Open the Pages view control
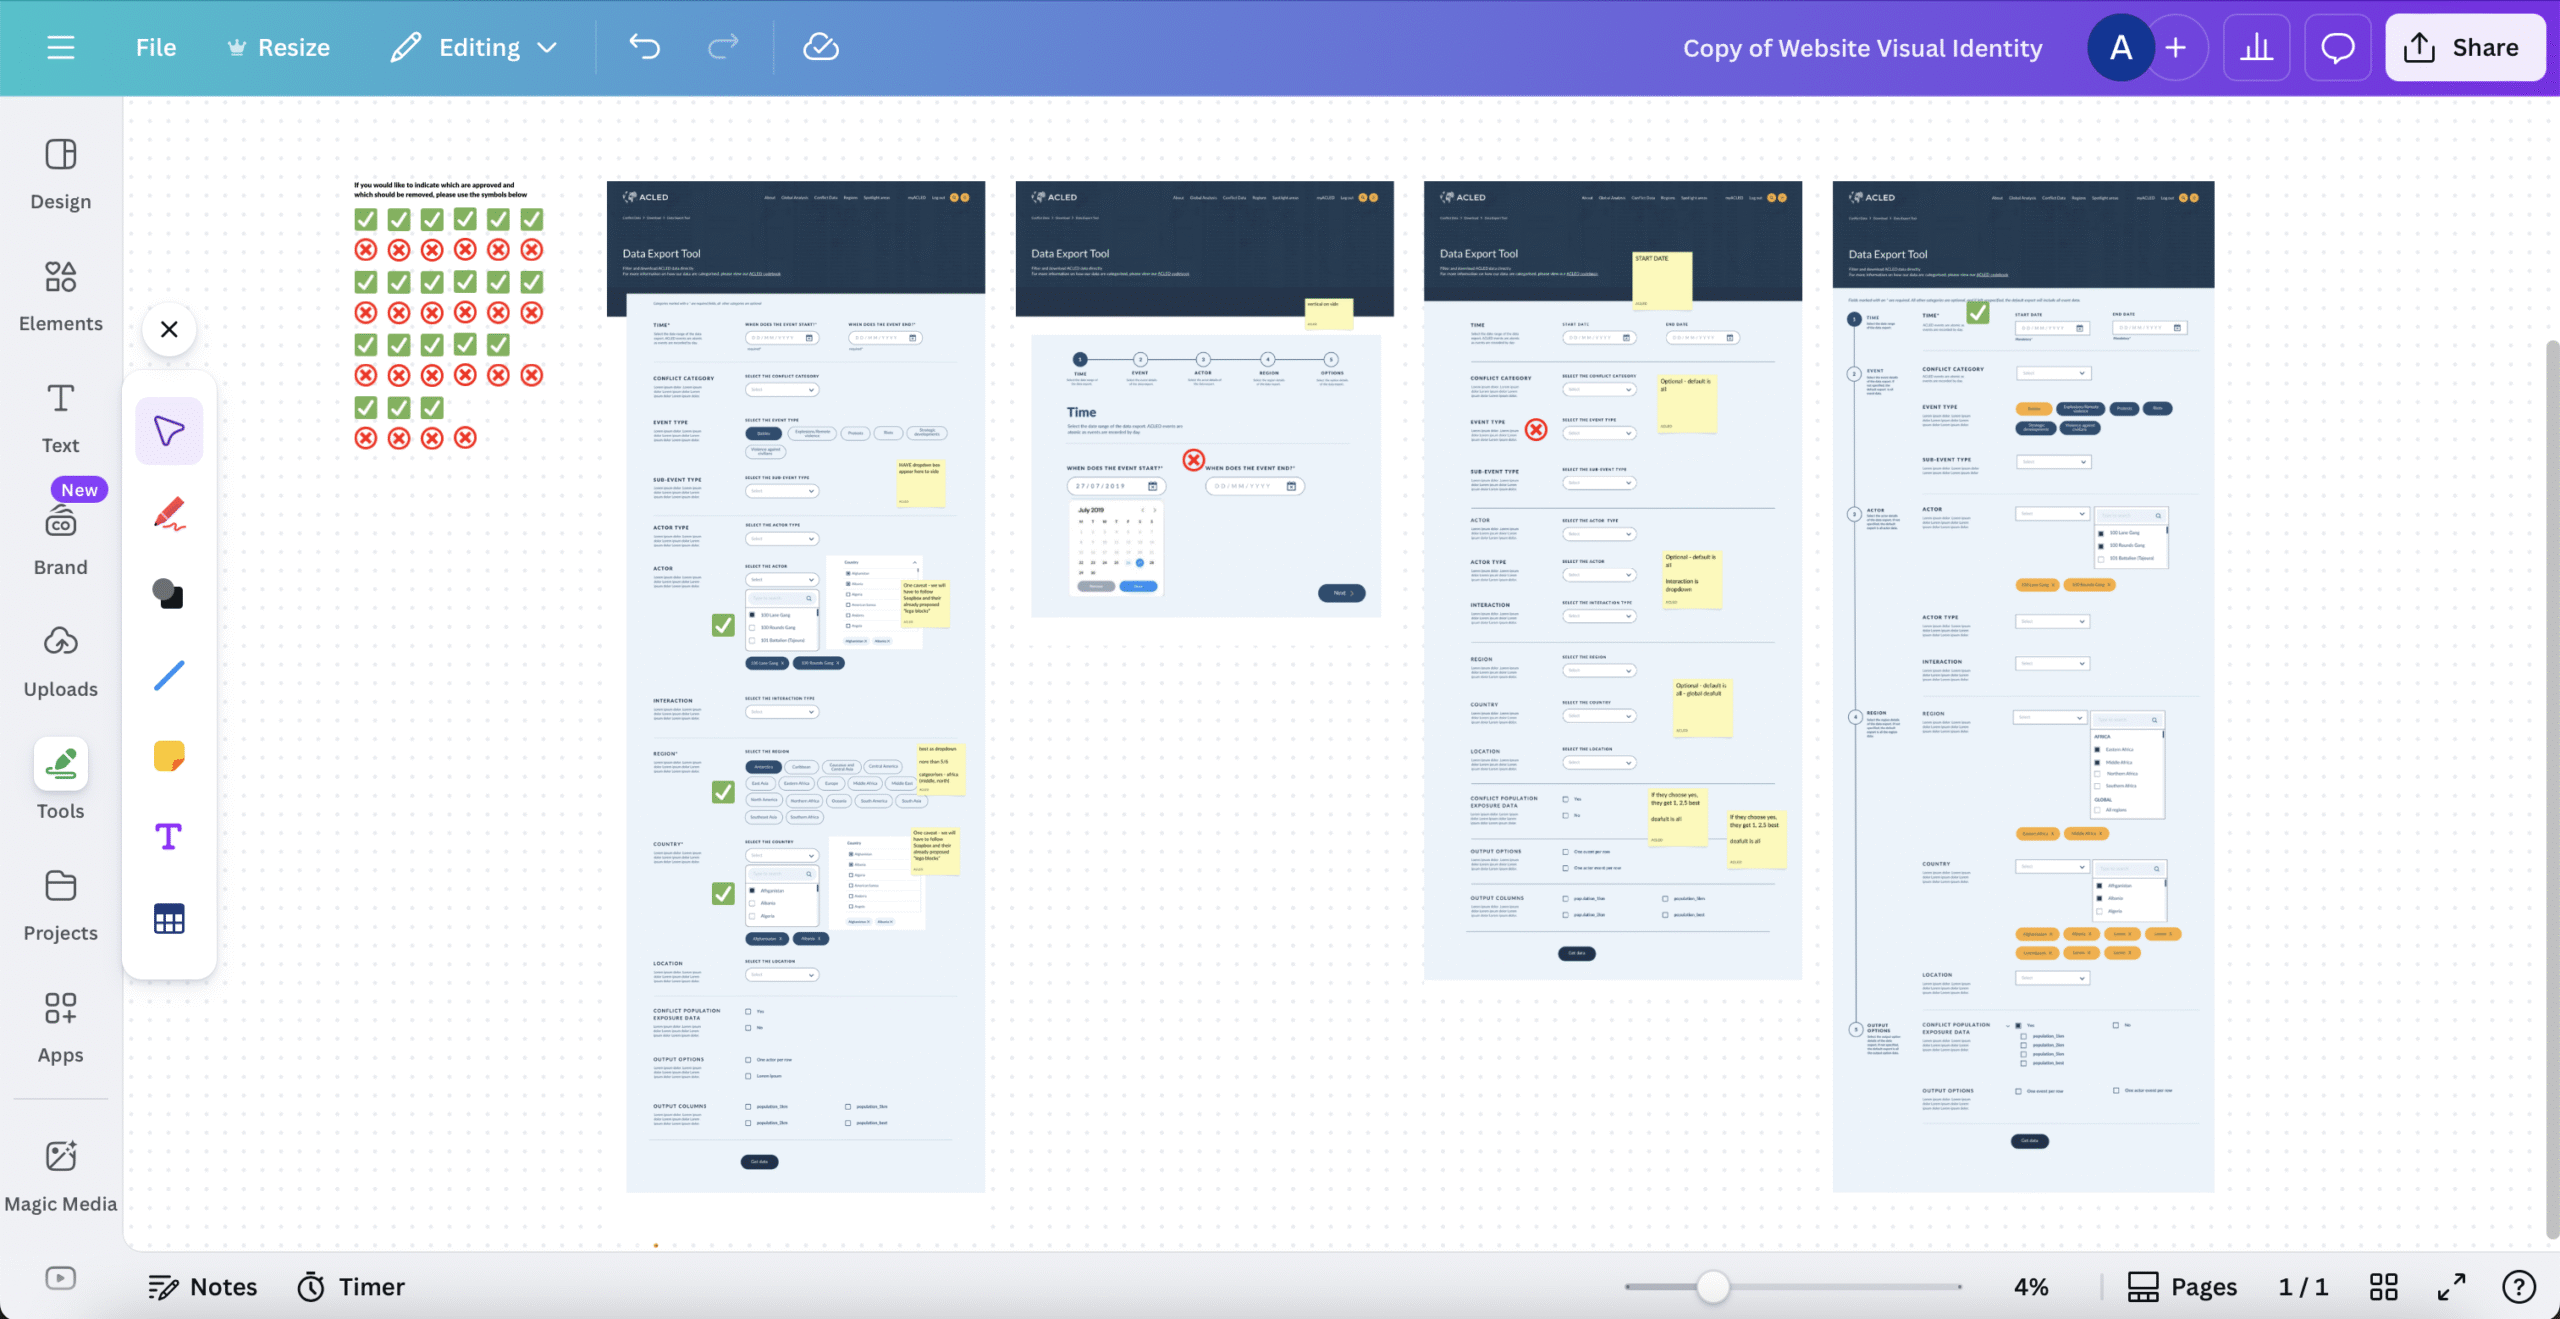Screen dimensions: 2560x1319 2182,1286
